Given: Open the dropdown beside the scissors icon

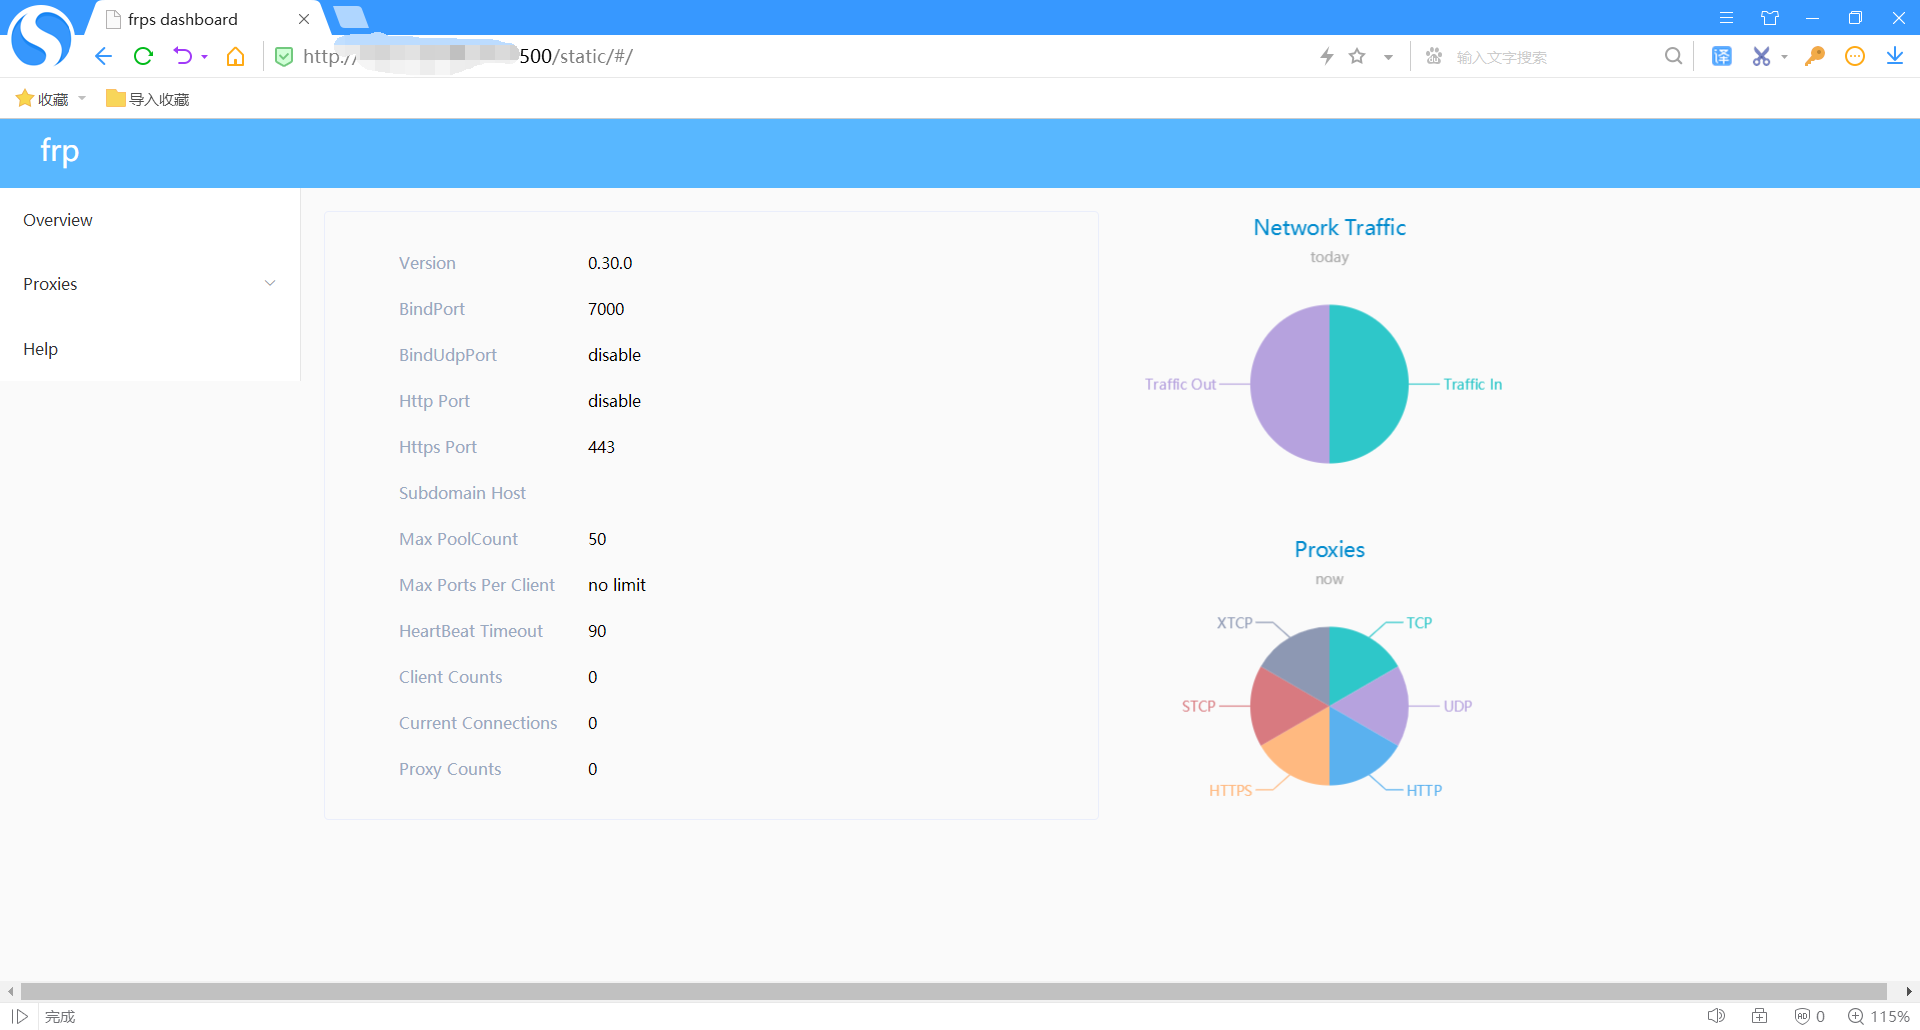Looking at the screenshot, I should tap(1784, 57).
